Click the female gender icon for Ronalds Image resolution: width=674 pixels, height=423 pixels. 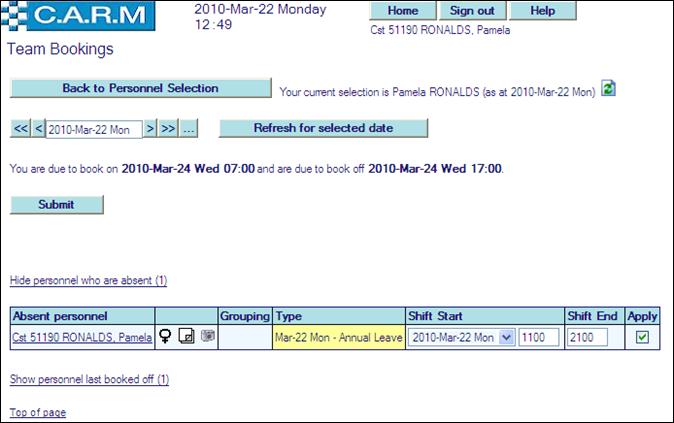pos(165,338)
